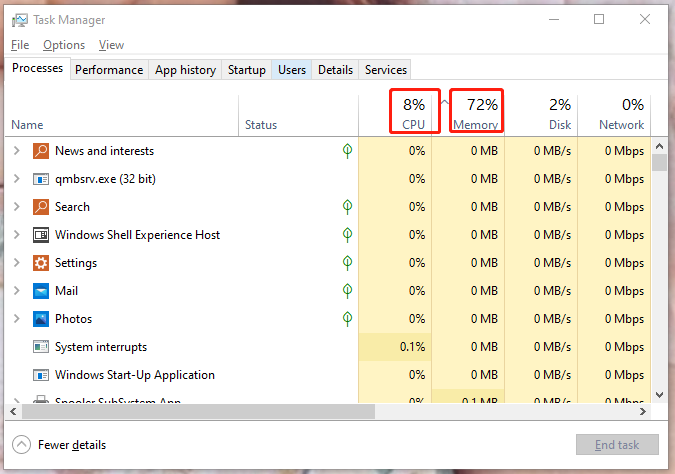Screen dimensions: 675x474
Task: Select the Processes tab
Action: tap(37, 68)
